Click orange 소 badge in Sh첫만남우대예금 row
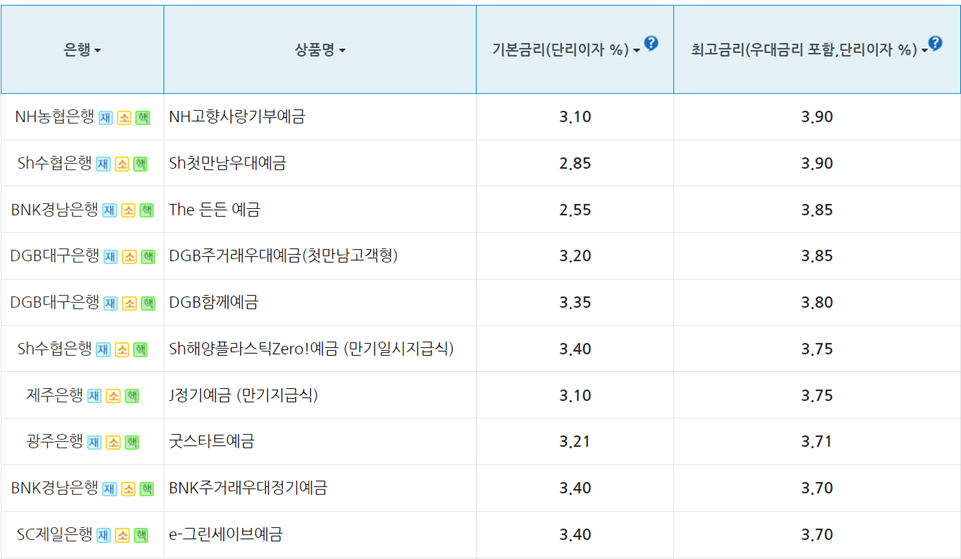 point(122,164)
